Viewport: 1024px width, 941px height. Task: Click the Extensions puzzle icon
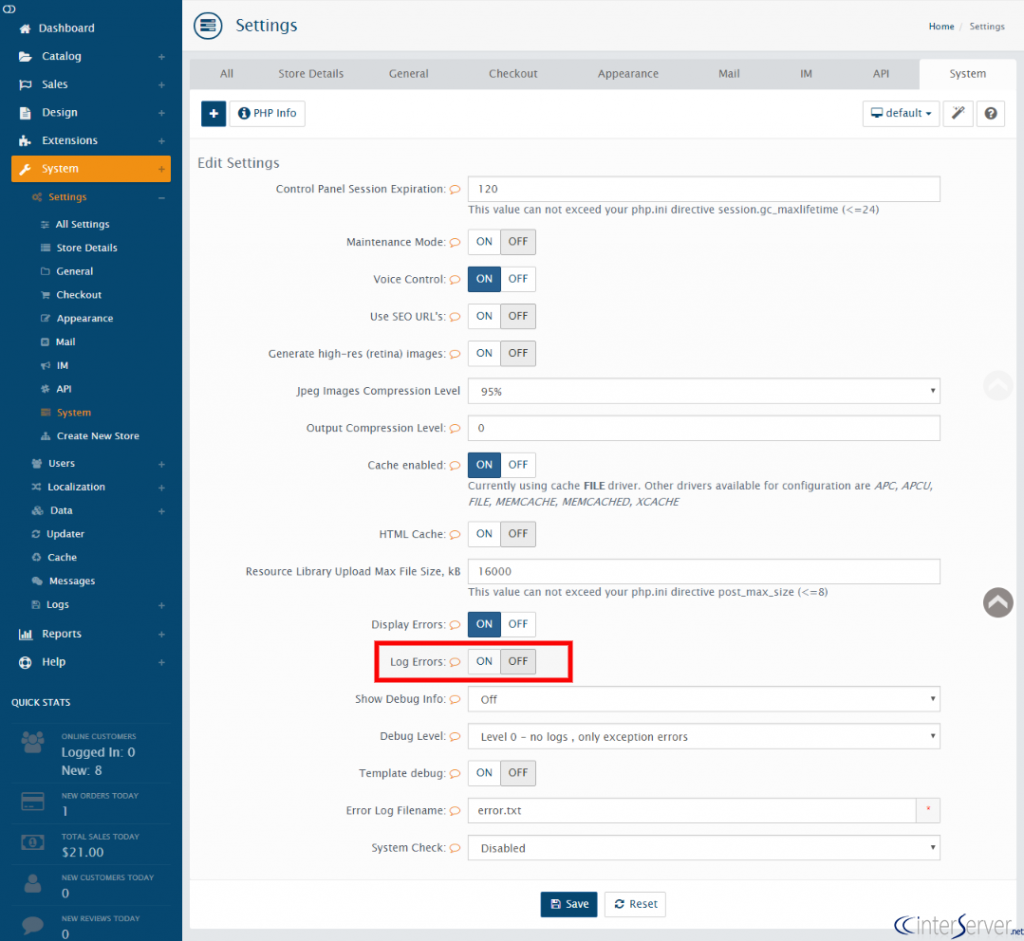(25, 141)
